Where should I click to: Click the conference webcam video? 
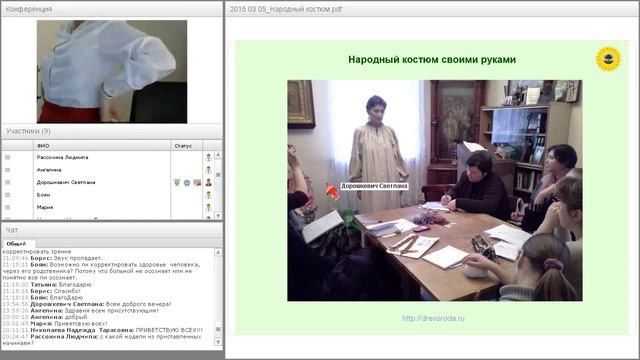point(112,71)
